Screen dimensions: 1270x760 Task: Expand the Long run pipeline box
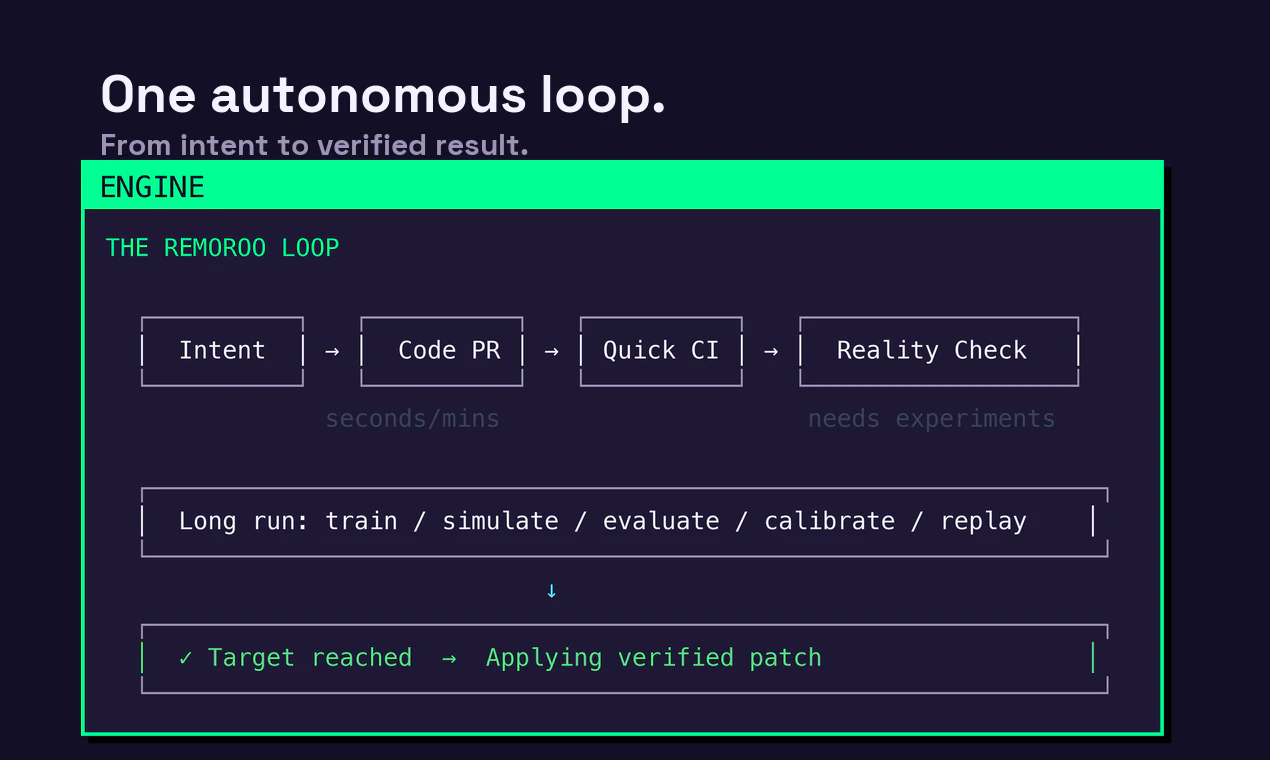[624, 520]
